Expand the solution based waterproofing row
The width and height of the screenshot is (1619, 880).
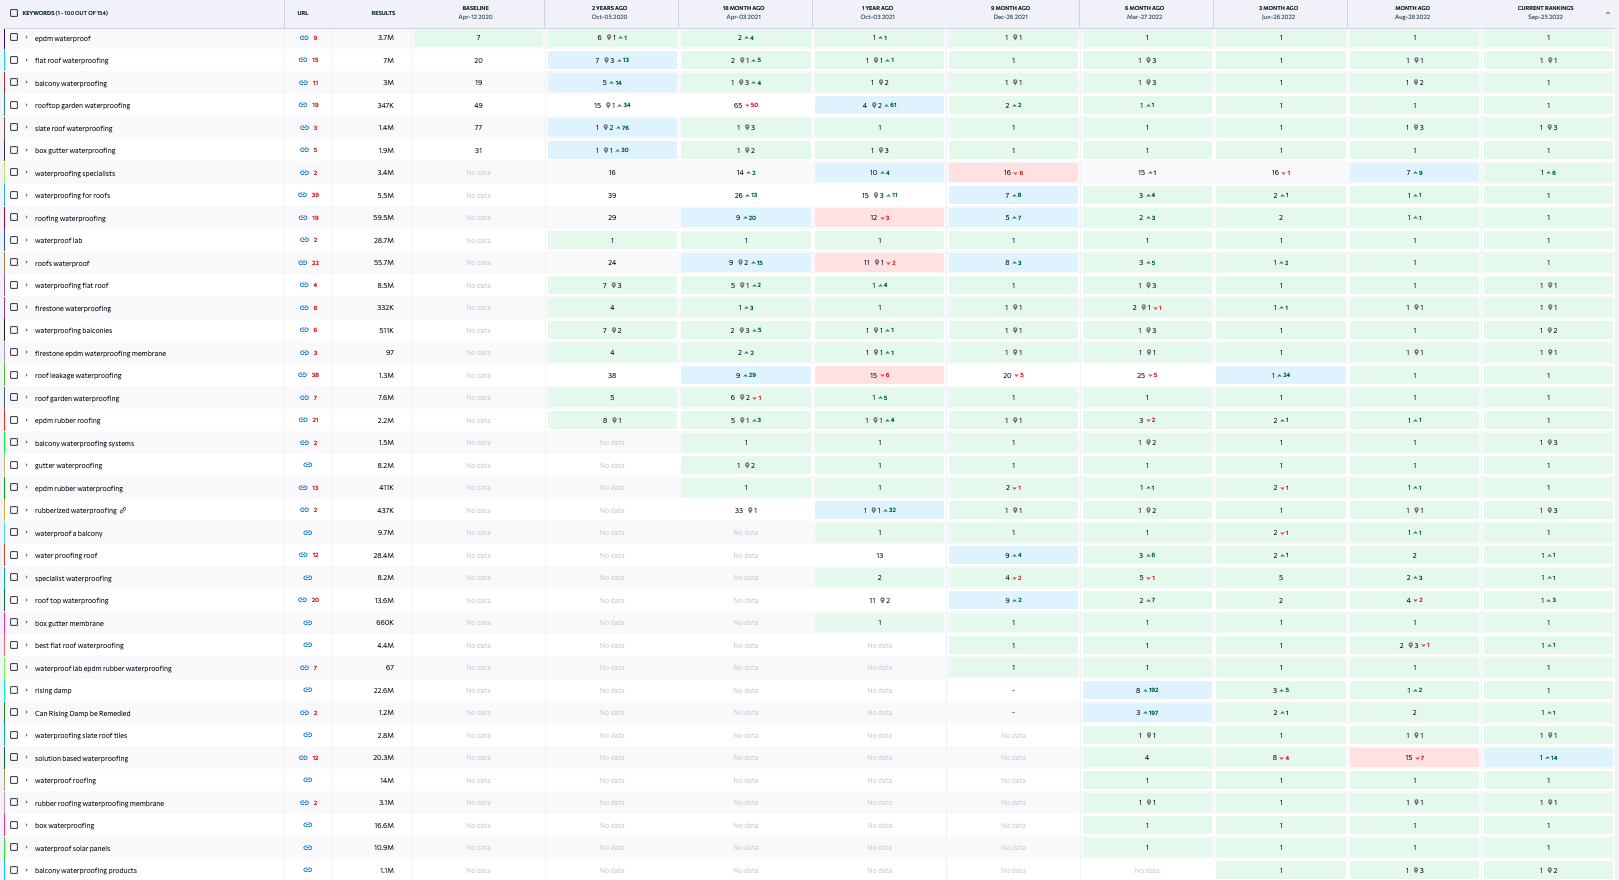coord(27,758)
